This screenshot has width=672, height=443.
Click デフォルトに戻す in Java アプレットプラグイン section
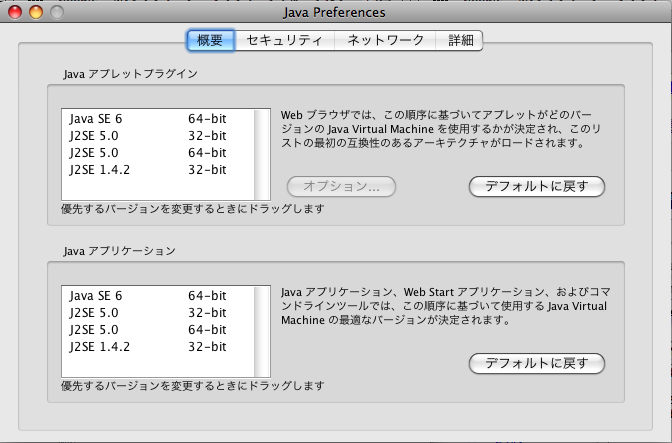point(537,186)
